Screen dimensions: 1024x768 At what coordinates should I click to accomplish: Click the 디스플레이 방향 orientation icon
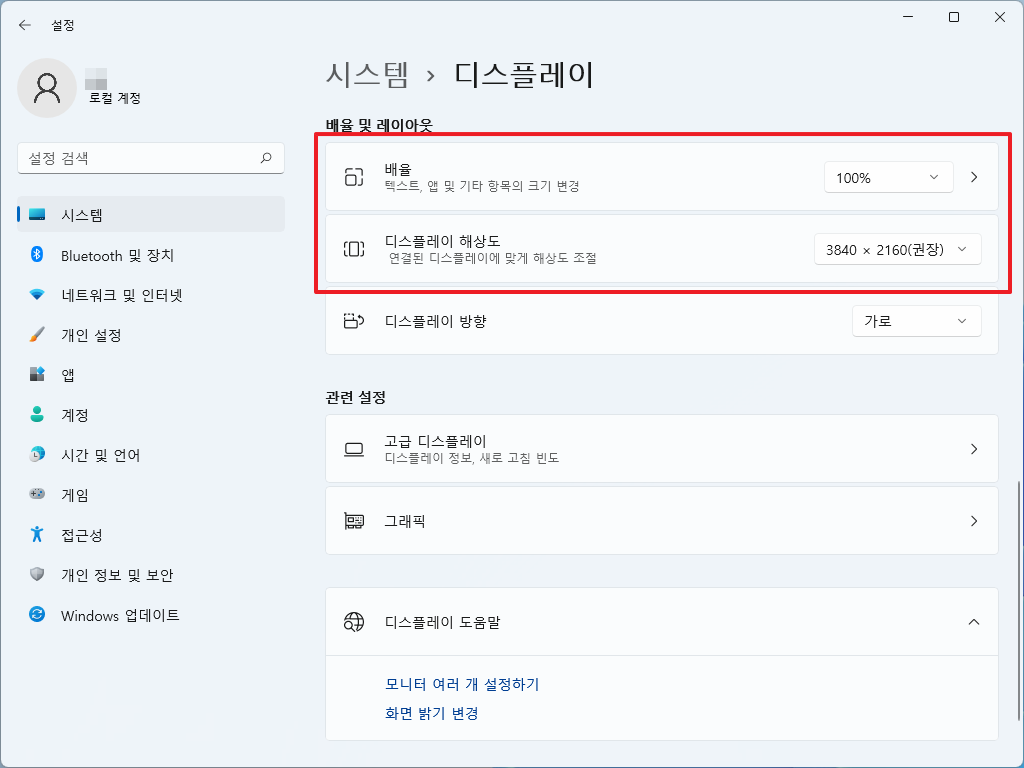(x=354, y=321)
